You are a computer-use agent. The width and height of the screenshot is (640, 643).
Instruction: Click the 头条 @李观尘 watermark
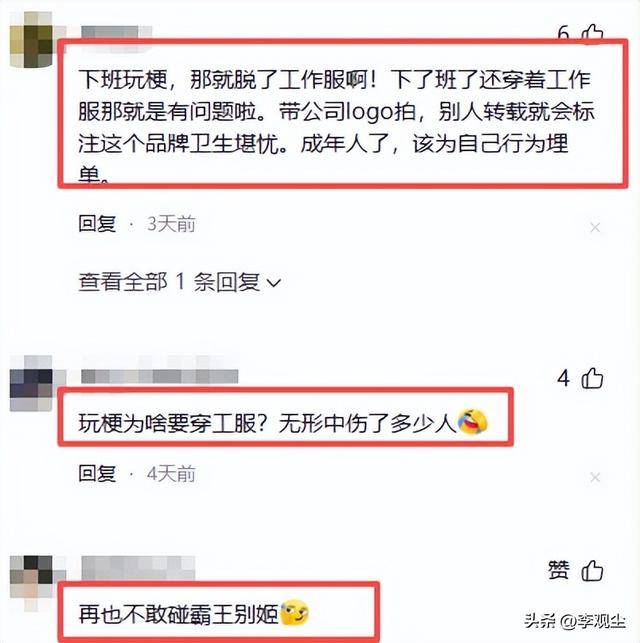pyautogui.click(x=575, y=621)
